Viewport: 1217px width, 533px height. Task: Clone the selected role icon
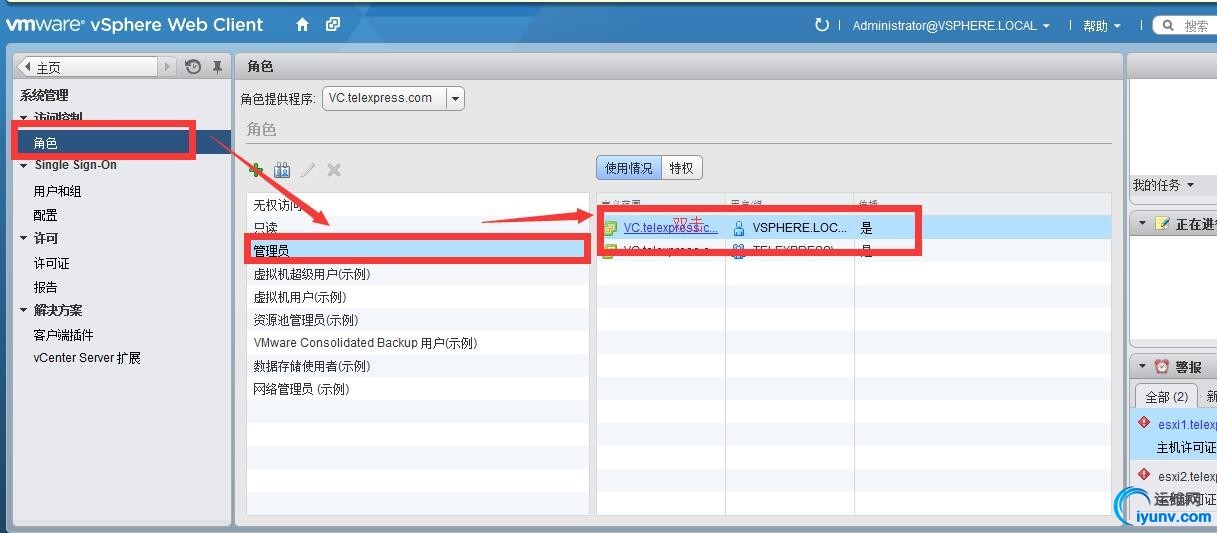pyautogui.click(x=282, y=170)
